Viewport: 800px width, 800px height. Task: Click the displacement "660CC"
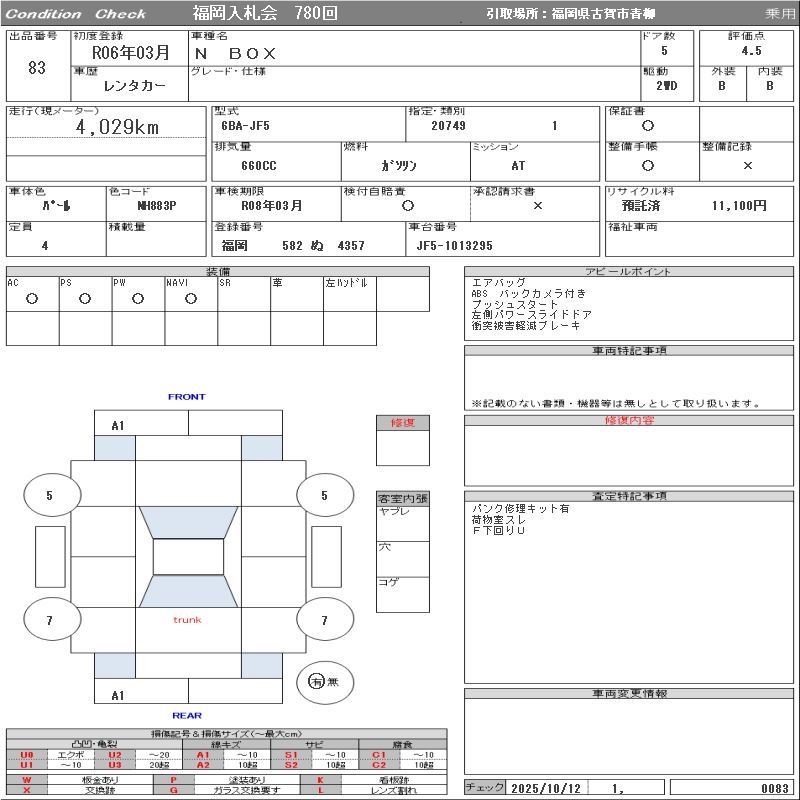point(259,166)
